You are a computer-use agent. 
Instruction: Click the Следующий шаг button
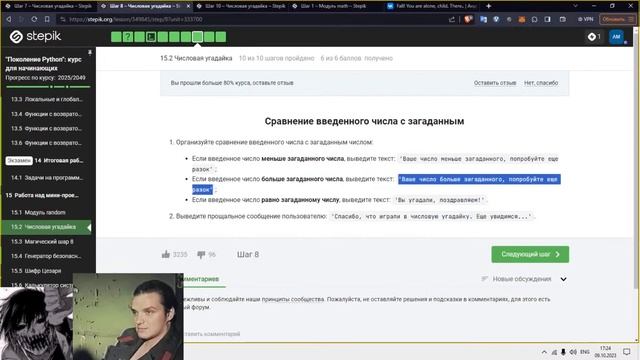[x=530, y=254]
